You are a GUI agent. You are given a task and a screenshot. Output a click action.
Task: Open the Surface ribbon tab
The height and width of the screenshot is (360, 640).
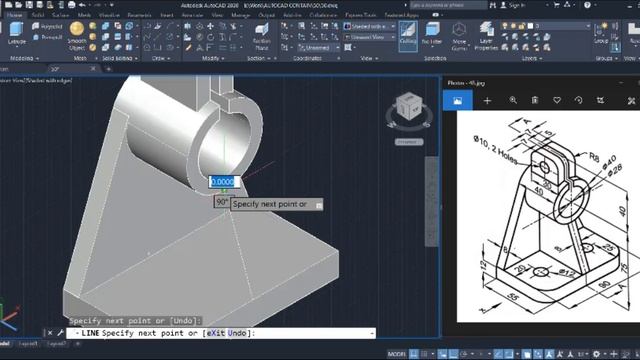click(x=60, y=15)
